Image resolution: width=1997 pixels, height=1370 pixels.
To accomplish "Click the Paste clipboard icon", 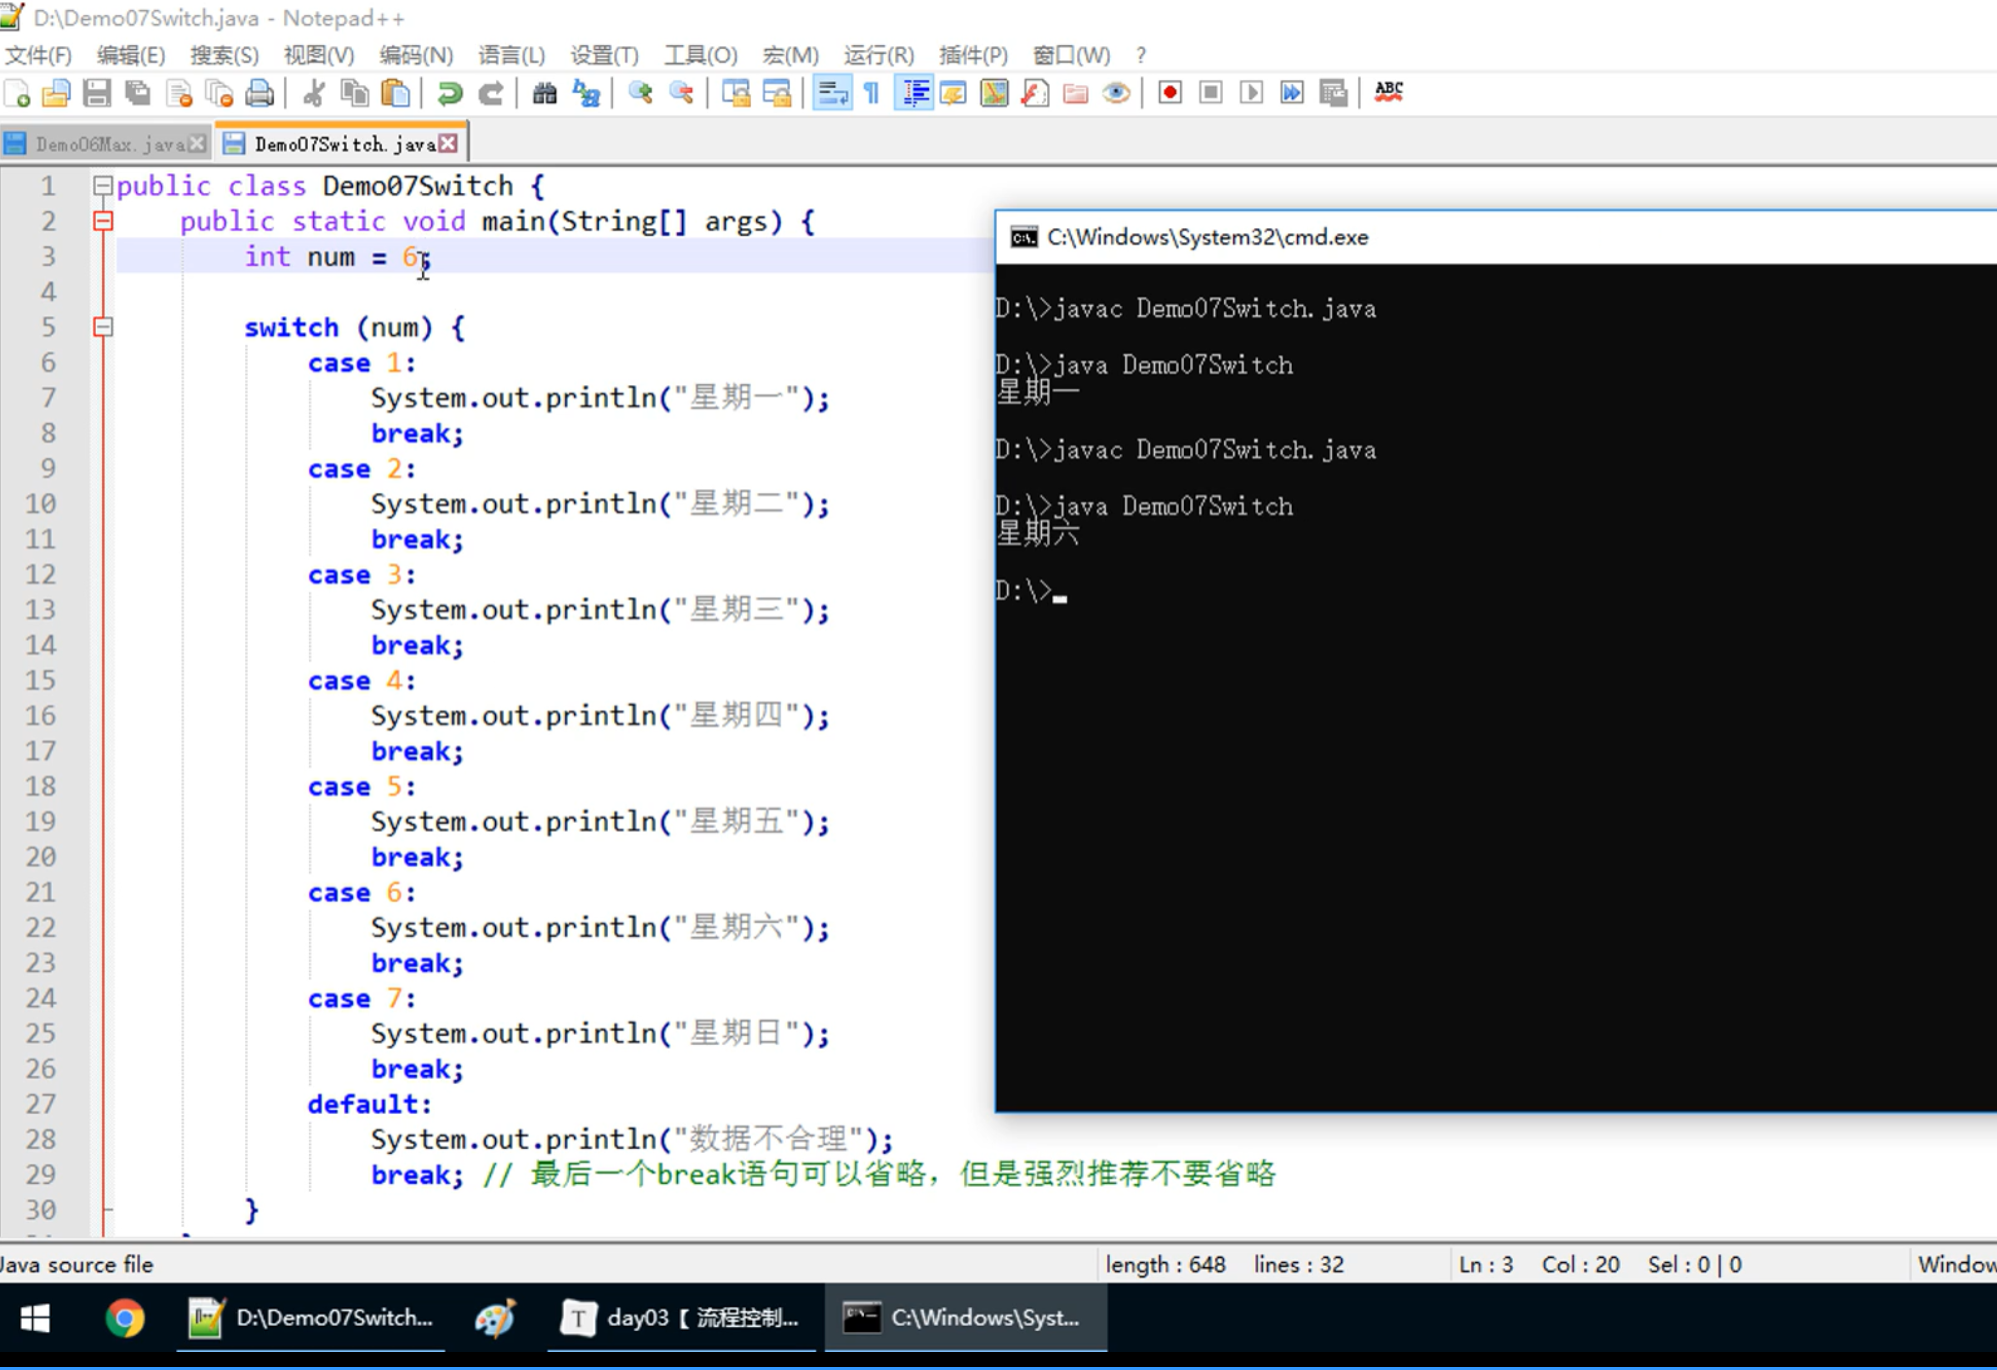I will point(396,93).
